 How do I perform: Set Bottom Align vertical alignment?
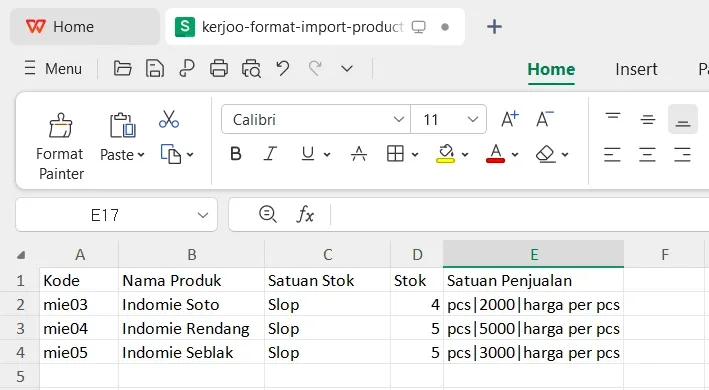(683, 119)
